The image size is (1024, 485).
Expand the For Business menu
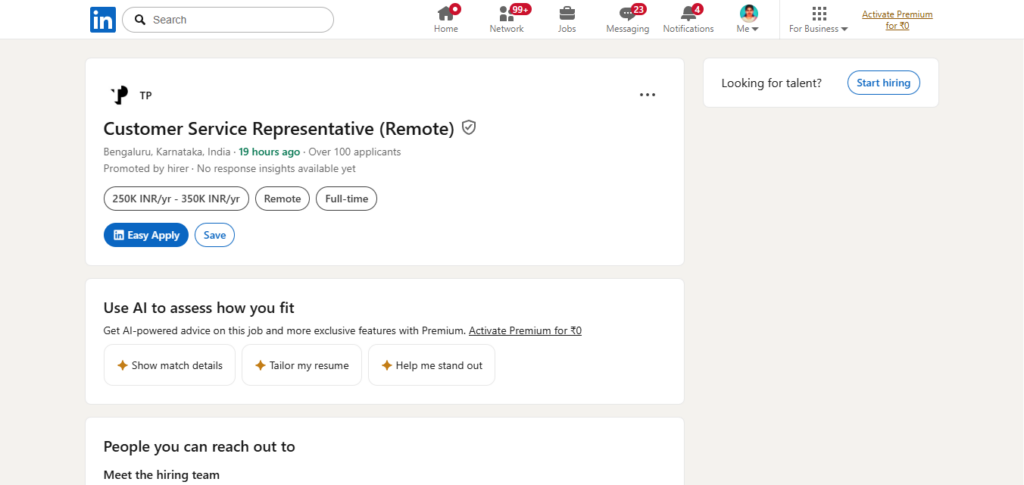pyautogui.click(x=818, y=20)
